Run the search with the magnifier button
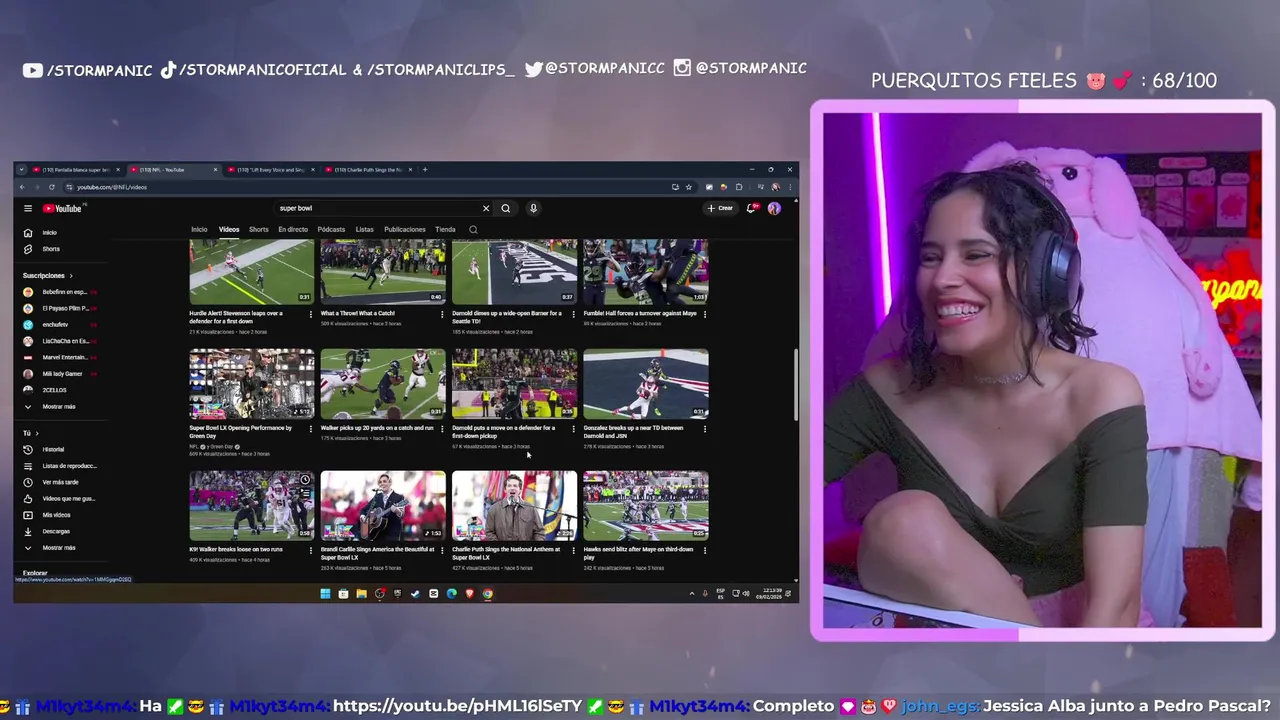Viewport: 1280px width, 720px height. click(506, 208)
